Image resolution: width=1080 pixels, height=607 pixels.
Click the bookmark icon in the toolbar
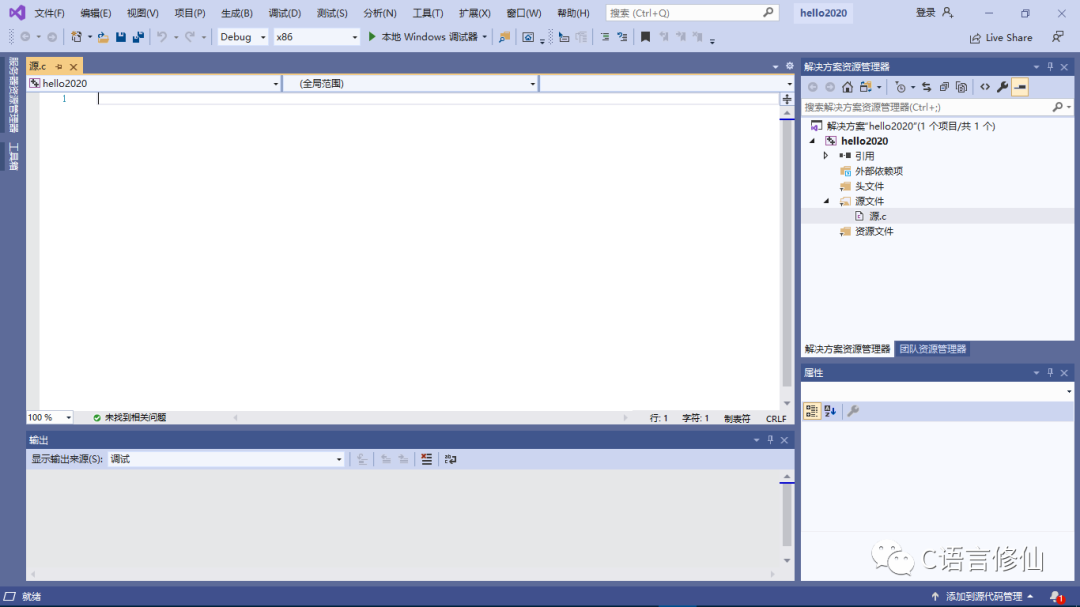645,37
